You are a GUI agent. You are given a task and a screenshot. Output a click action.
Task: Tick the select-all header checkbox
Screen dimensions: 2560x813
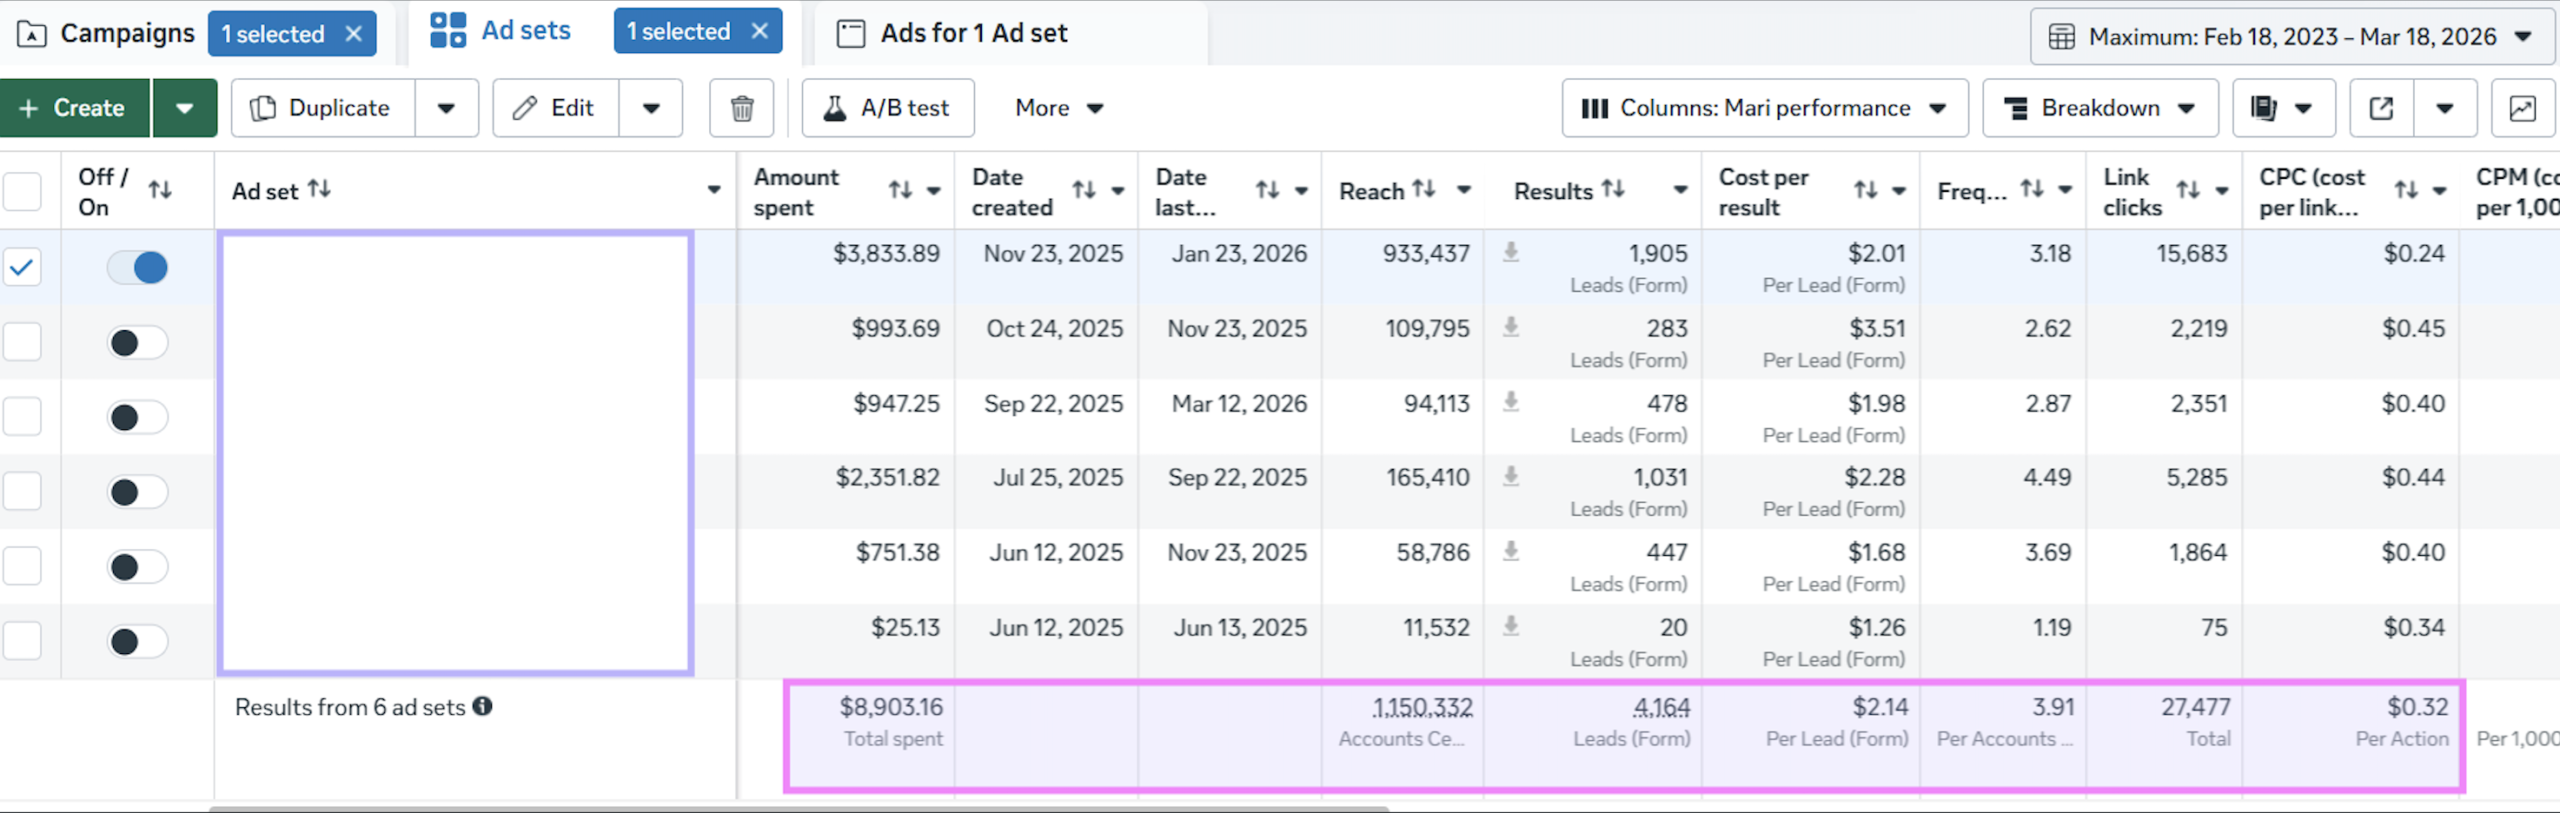tap(23, 191)
